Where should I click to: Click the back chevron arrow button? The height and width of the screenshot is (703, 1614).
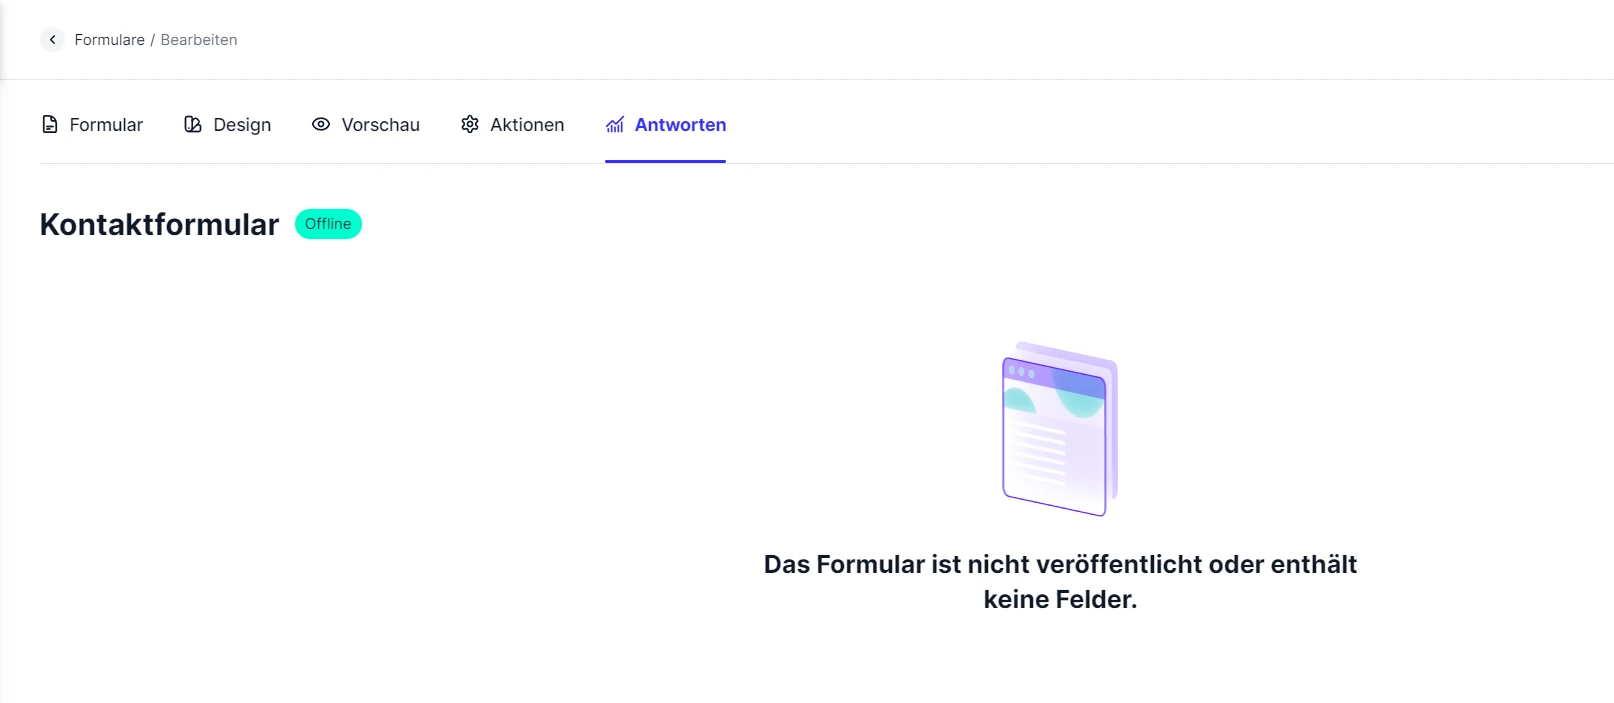tap(52, 40)
